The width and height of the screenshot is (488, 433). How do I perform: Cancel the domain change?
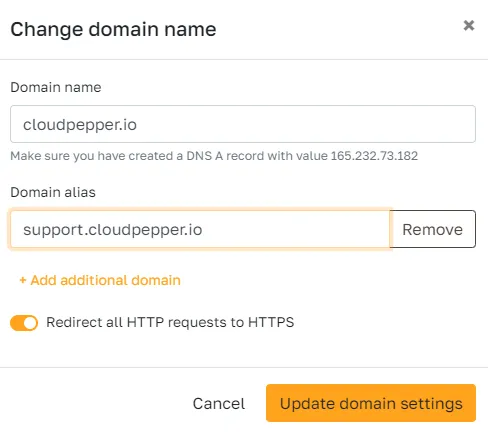[x=219, y=404]
